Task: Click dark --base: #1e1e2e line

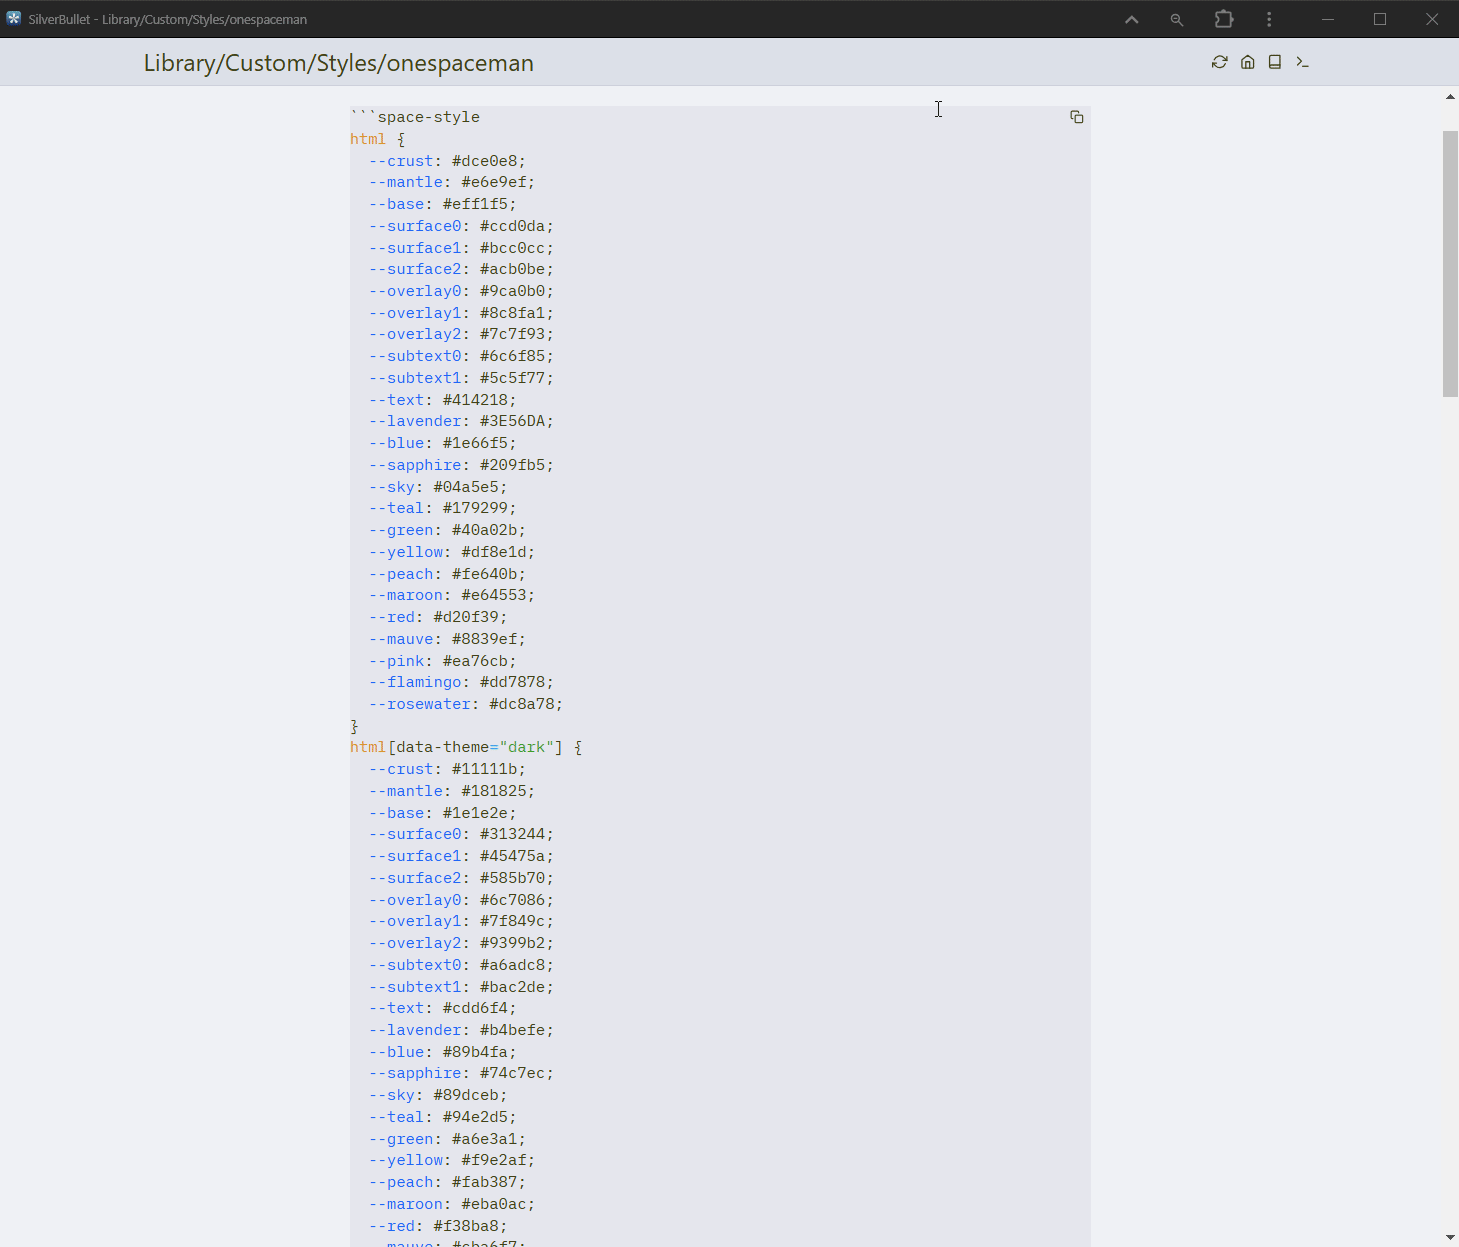Action: click(x=442, y=813)
